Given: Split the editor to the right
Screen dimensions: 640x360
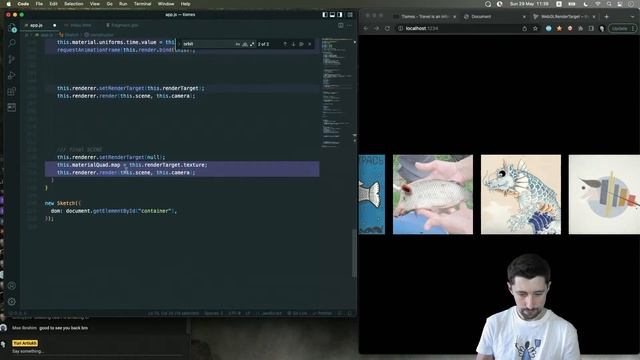Looking at the screenshot, I should click(341, 25).
